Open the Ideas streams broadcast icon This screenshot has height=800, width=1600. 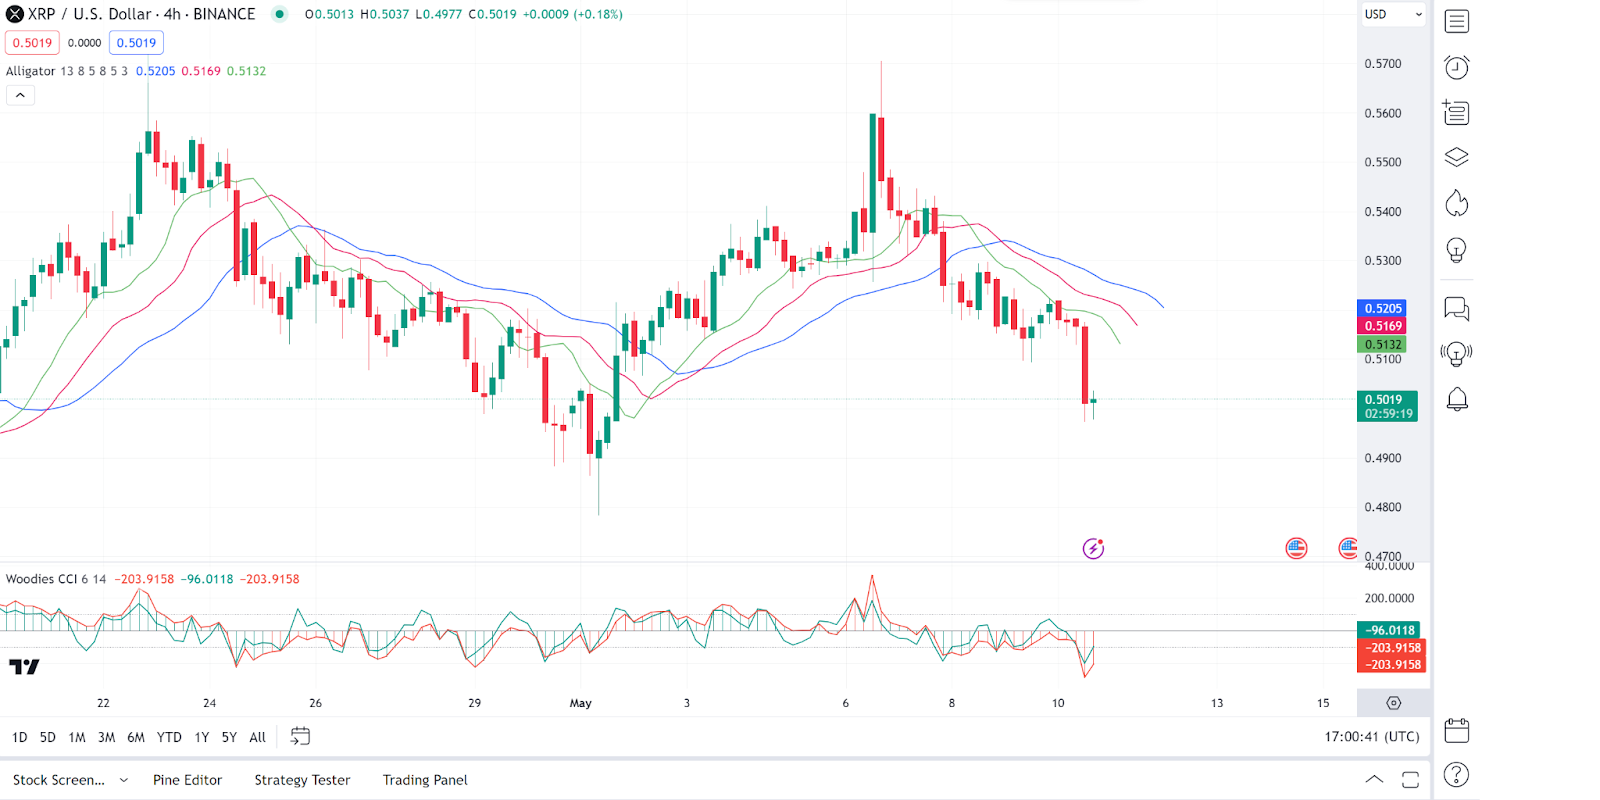1457,353
